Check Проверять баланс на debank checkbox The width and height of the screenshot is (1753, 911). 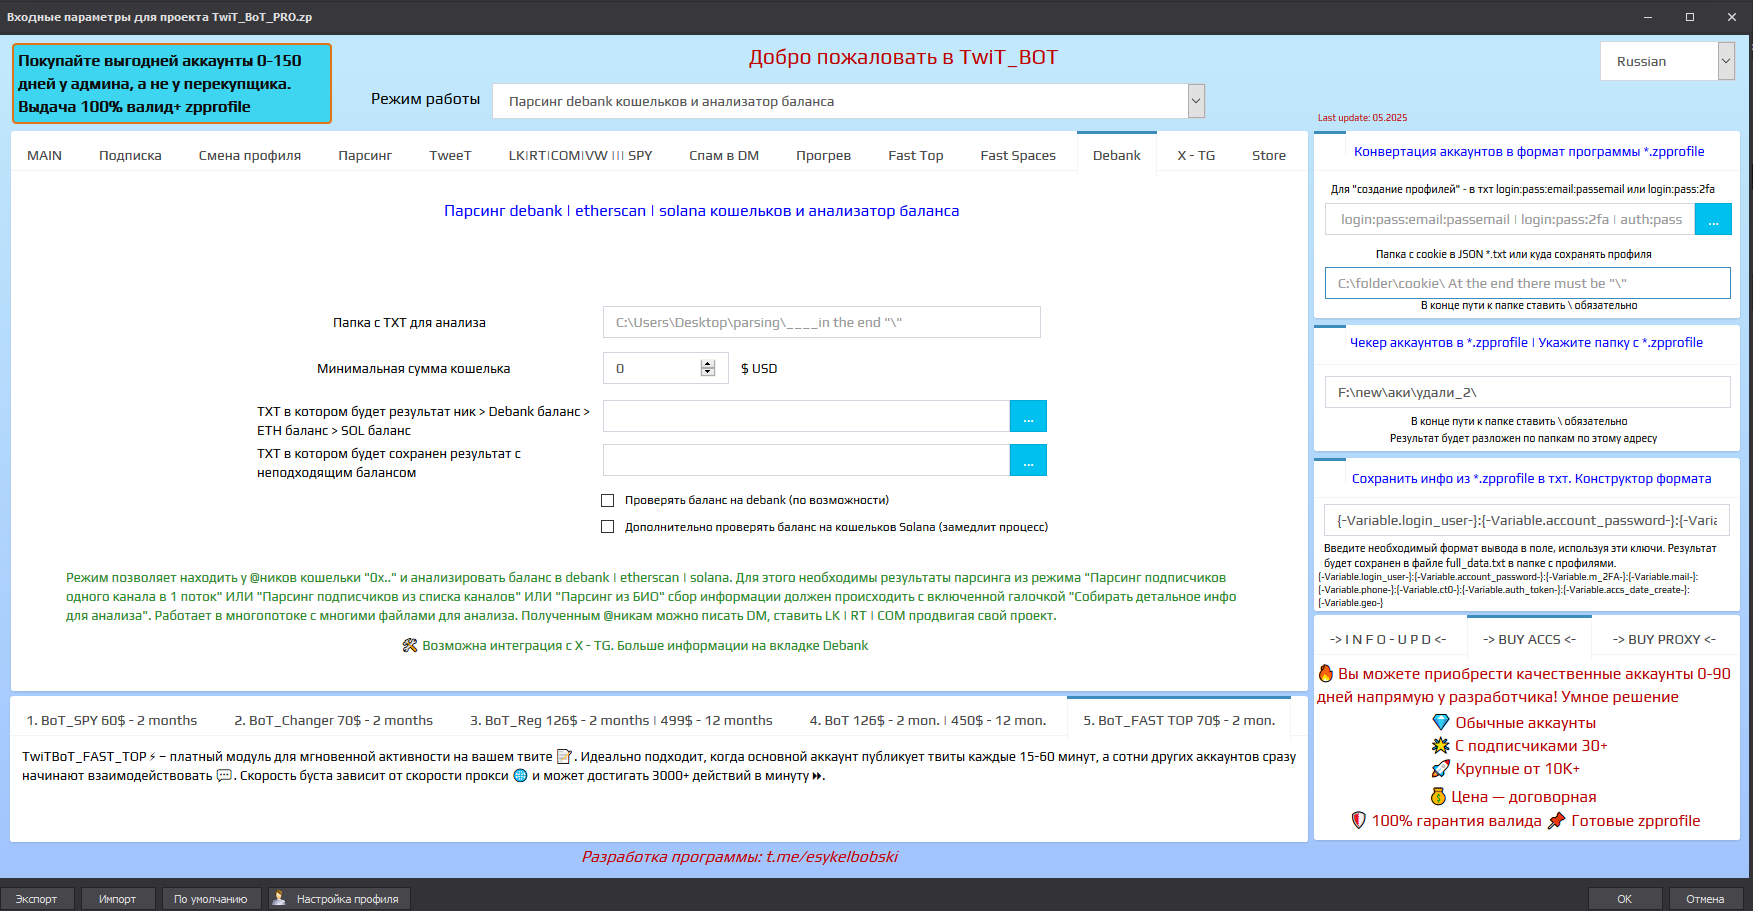click(x=607, y=500)
